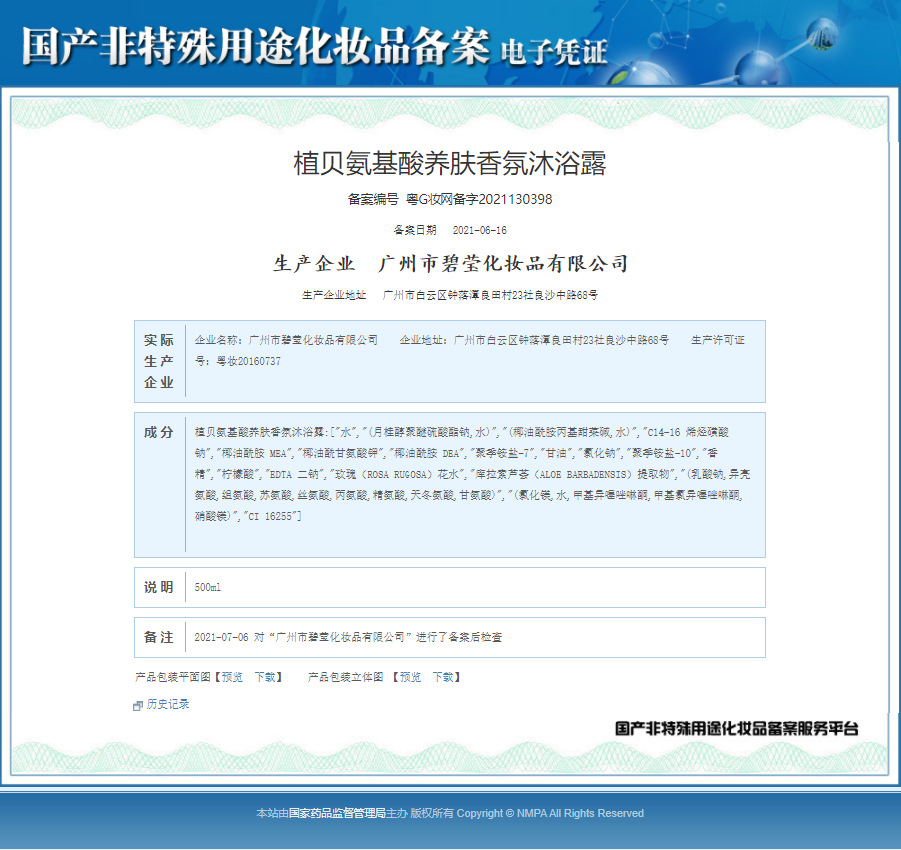Click the 实际生产企业 section label
The height and width of the screenshot is (850, 901).
[159, 361]
